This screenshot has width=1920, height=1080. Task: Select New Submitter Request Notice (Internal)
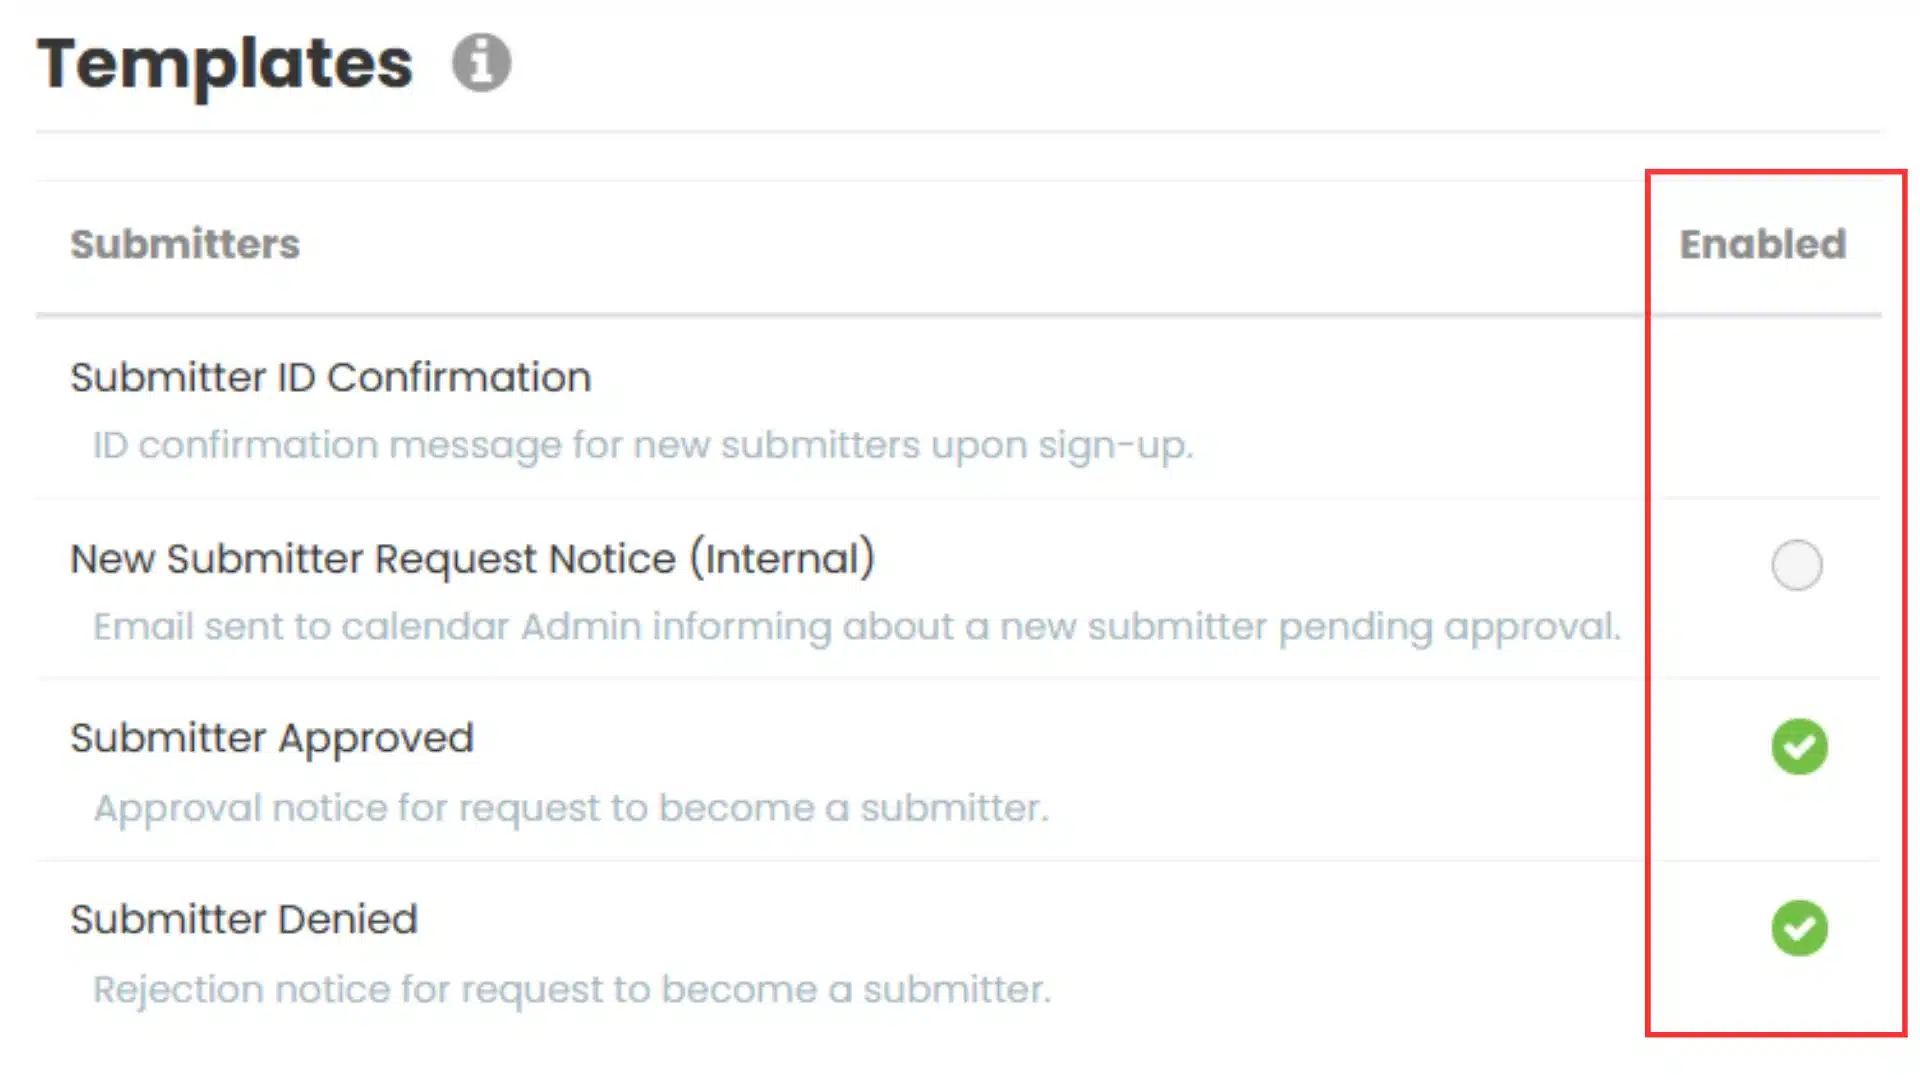click(x=472, y=559)
